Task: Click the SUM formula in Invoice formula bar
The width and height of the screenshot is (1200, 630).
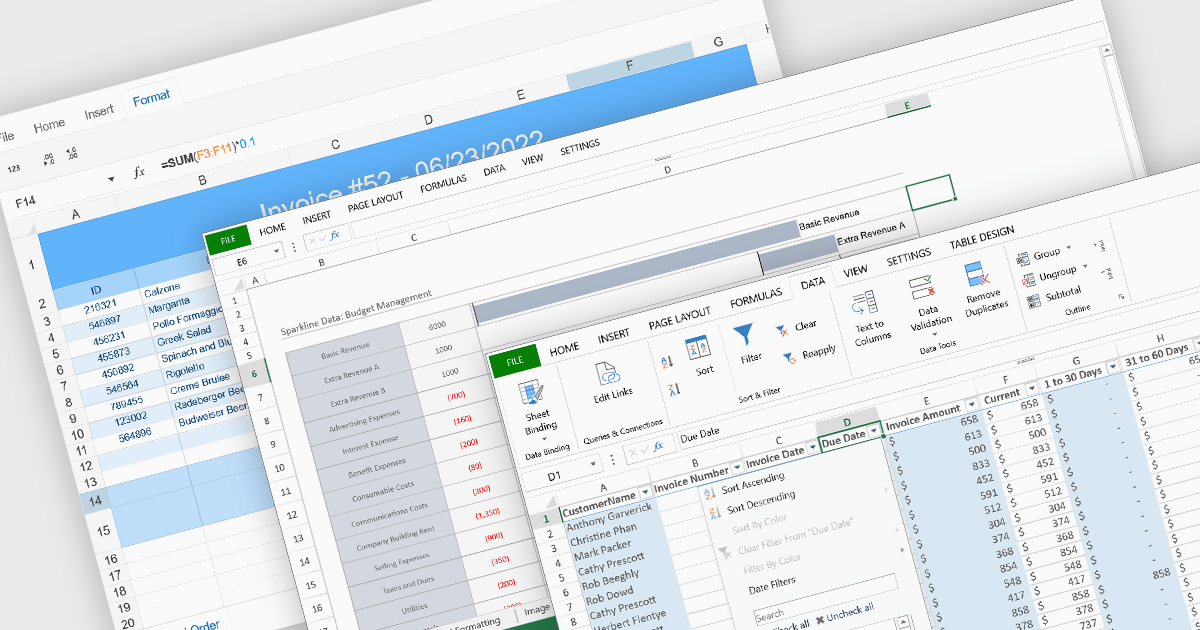Action: (x=208, y=151)
